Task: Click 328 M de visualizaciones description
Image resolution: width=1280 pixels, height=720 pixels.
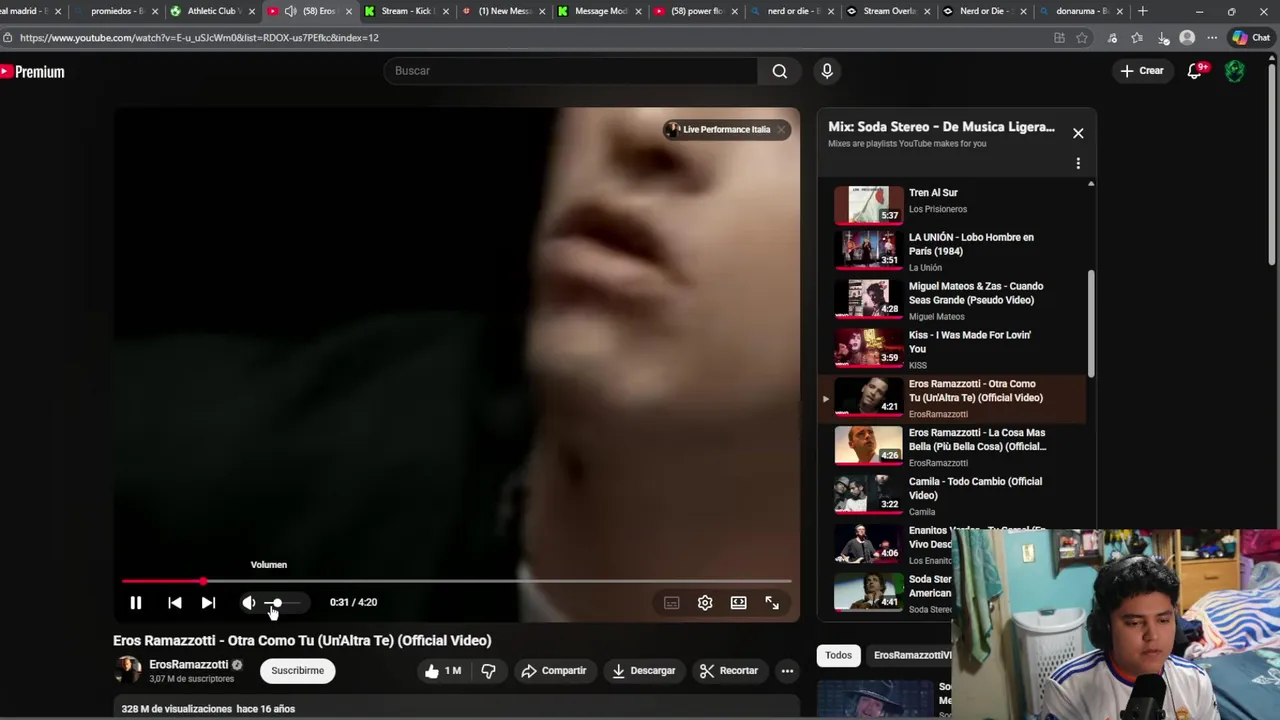Action: (x=208, y=709)
